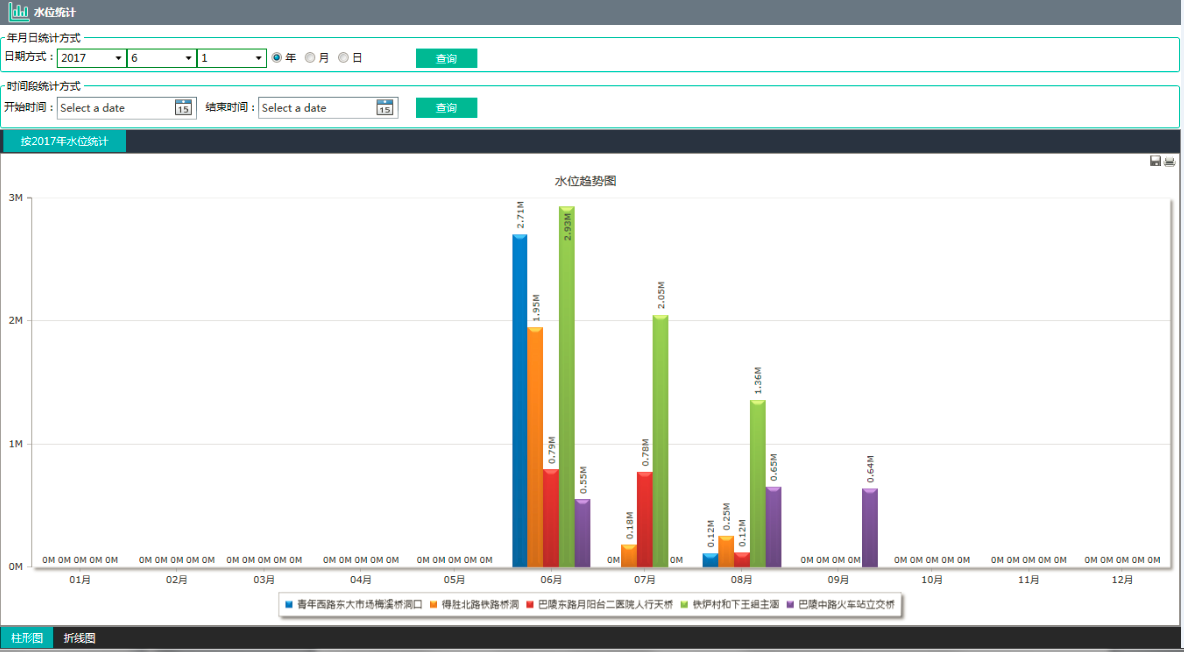Toggle the blue 青年西路东大市场梅溪桥洞口 legend marker
The width and height of the screenshot is (1184, 652).
coord(289,605)
